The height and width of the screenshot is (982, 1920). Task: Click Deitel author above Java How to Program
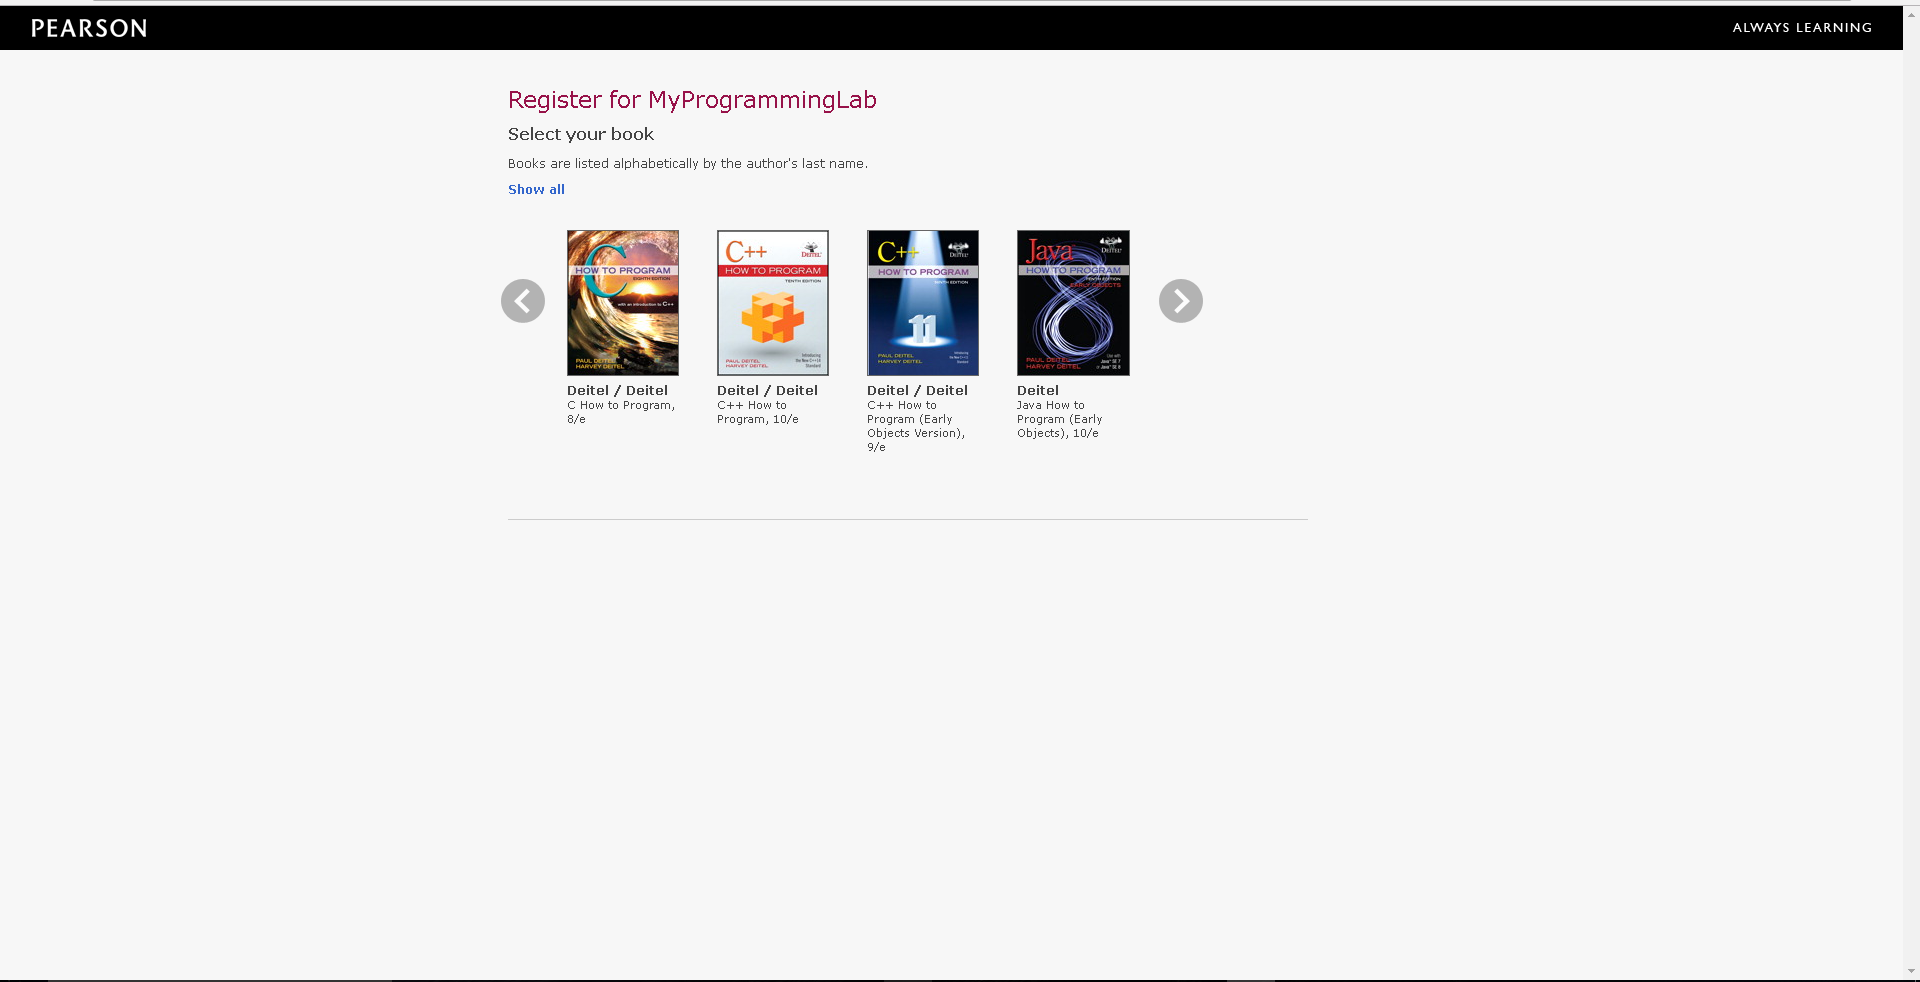(x=1038, y=390)
